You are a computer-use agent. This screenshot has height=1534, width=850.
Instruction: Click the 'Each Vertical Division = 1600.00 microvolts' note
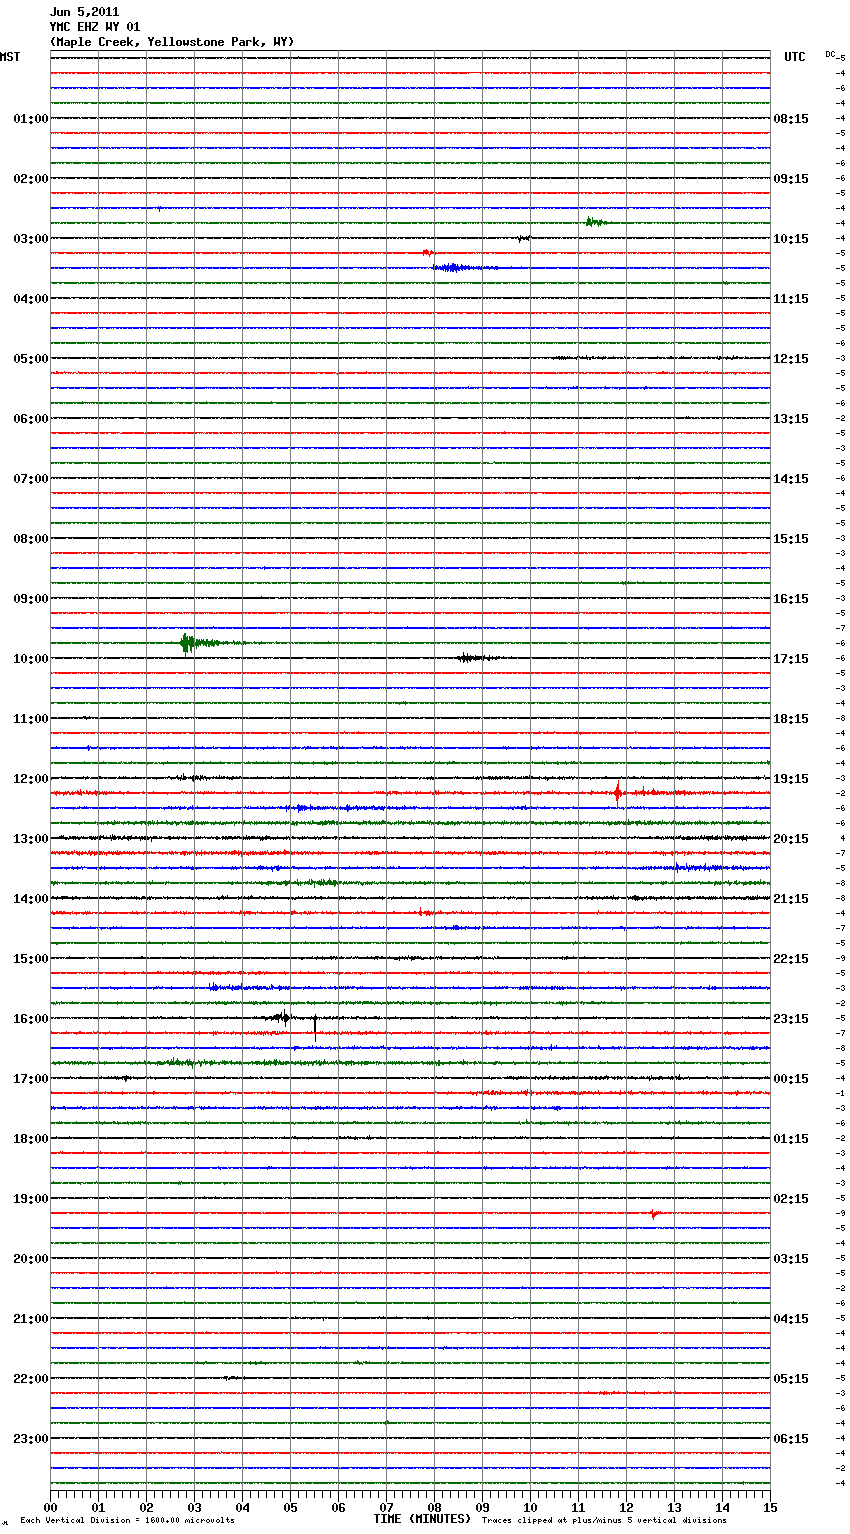127,1520
